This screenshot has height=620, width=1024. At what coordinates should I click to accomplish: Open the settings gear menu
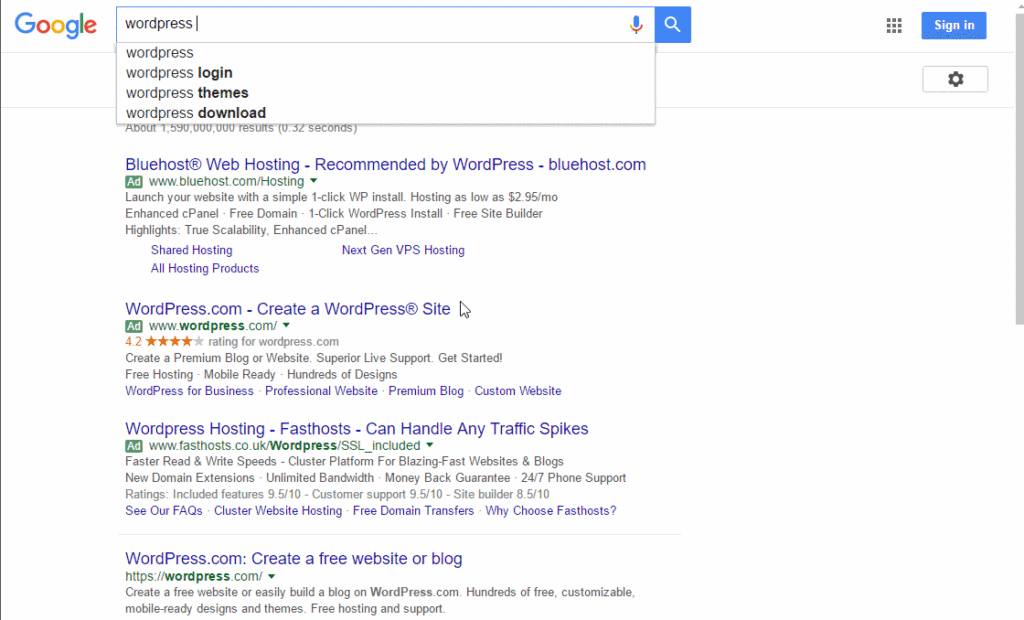coord(955,79)
